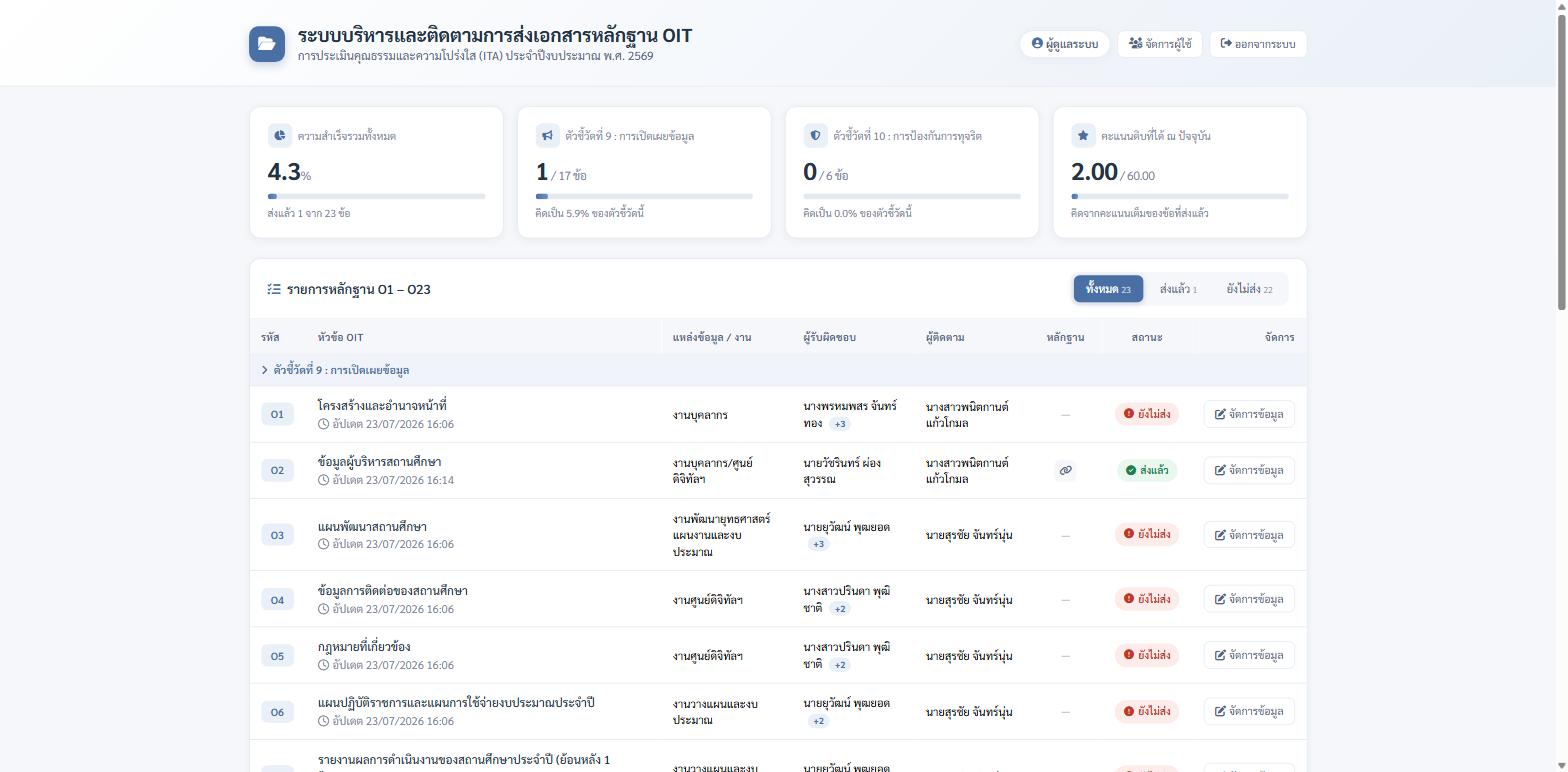Select the ยังไม่ส่ง 22 filter tab
The image size is (1568, 772).
pos(1249,289)
